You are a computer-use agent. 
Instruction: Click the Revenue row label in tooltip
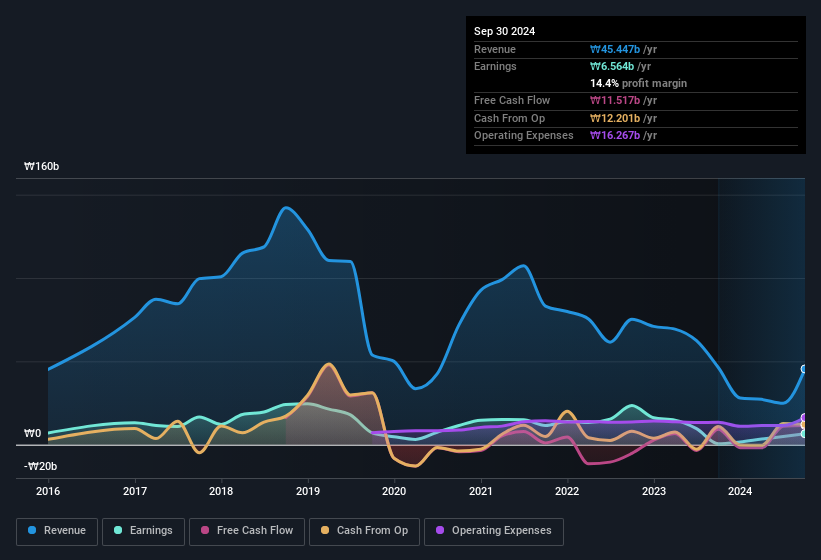coord(495,49)
